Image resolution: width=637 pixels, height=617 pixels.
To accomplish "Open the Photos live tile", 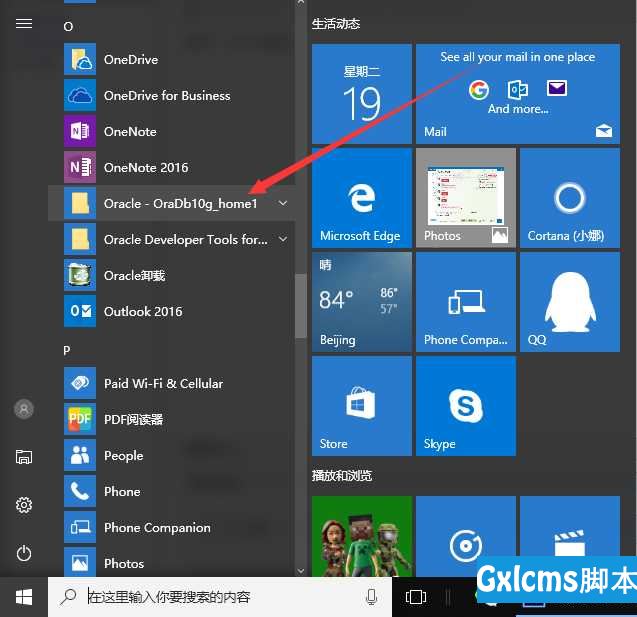I will (x=466, y=198).
